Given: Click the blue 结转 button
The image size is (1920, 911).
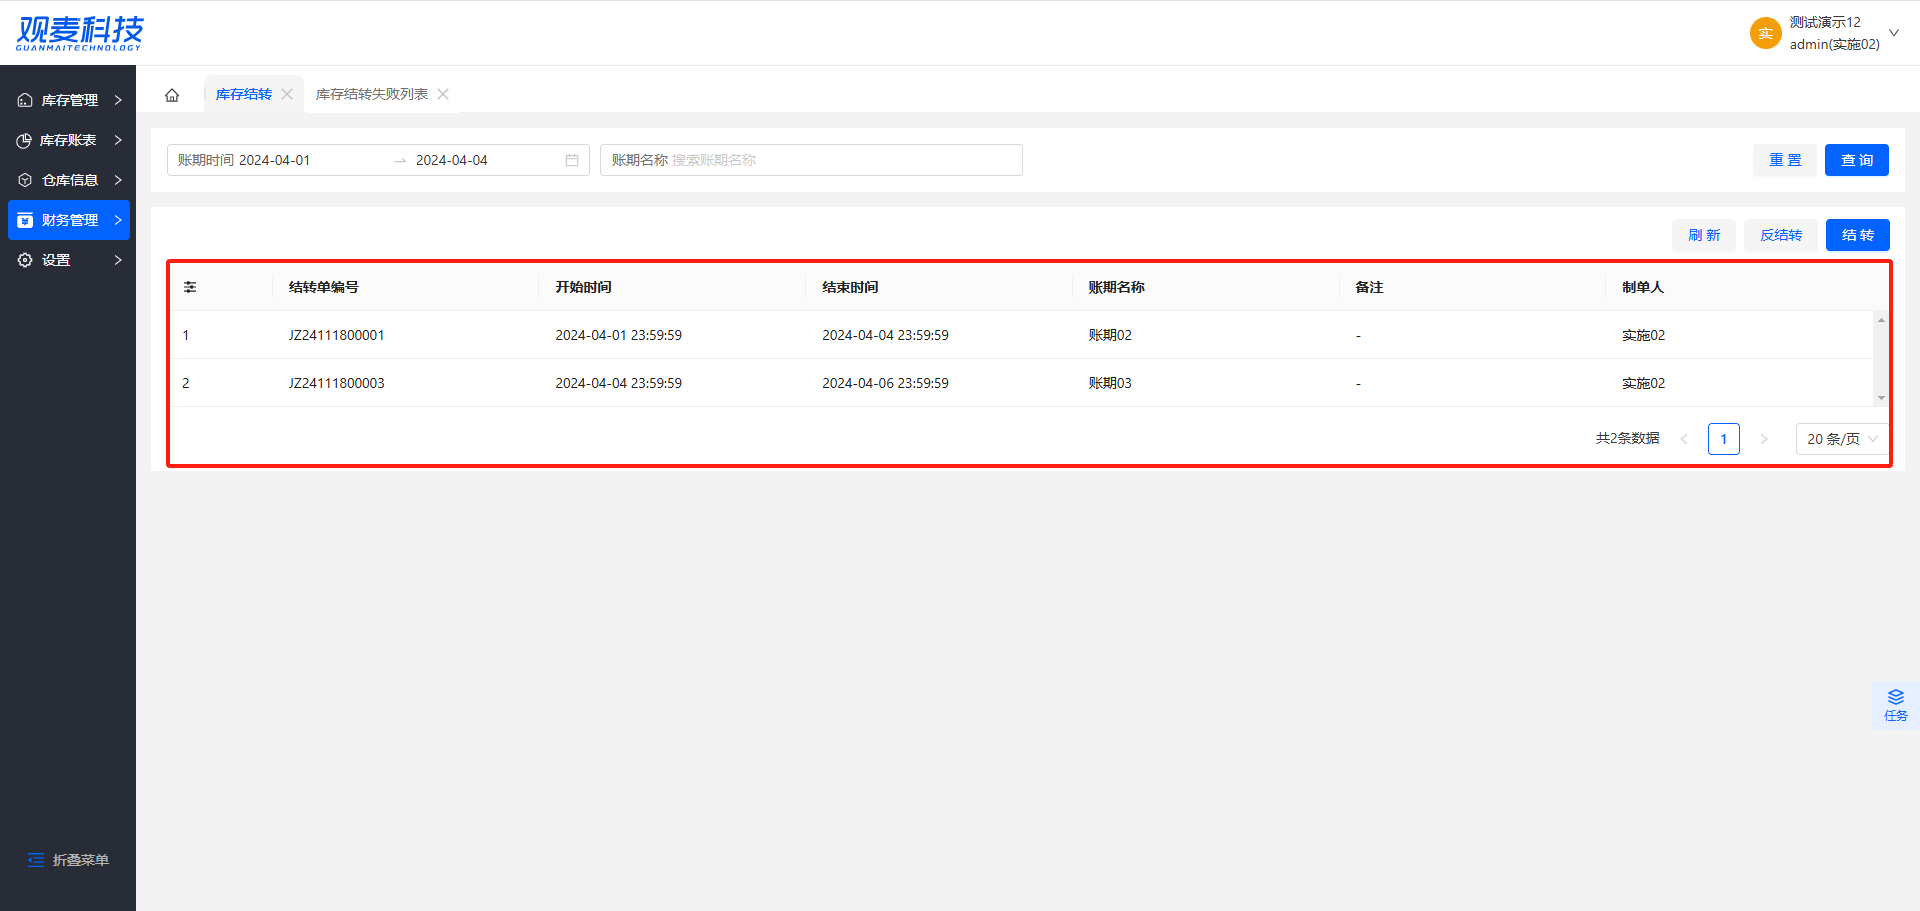Looking at the screenshot, I should click(x=1858, y=235).
